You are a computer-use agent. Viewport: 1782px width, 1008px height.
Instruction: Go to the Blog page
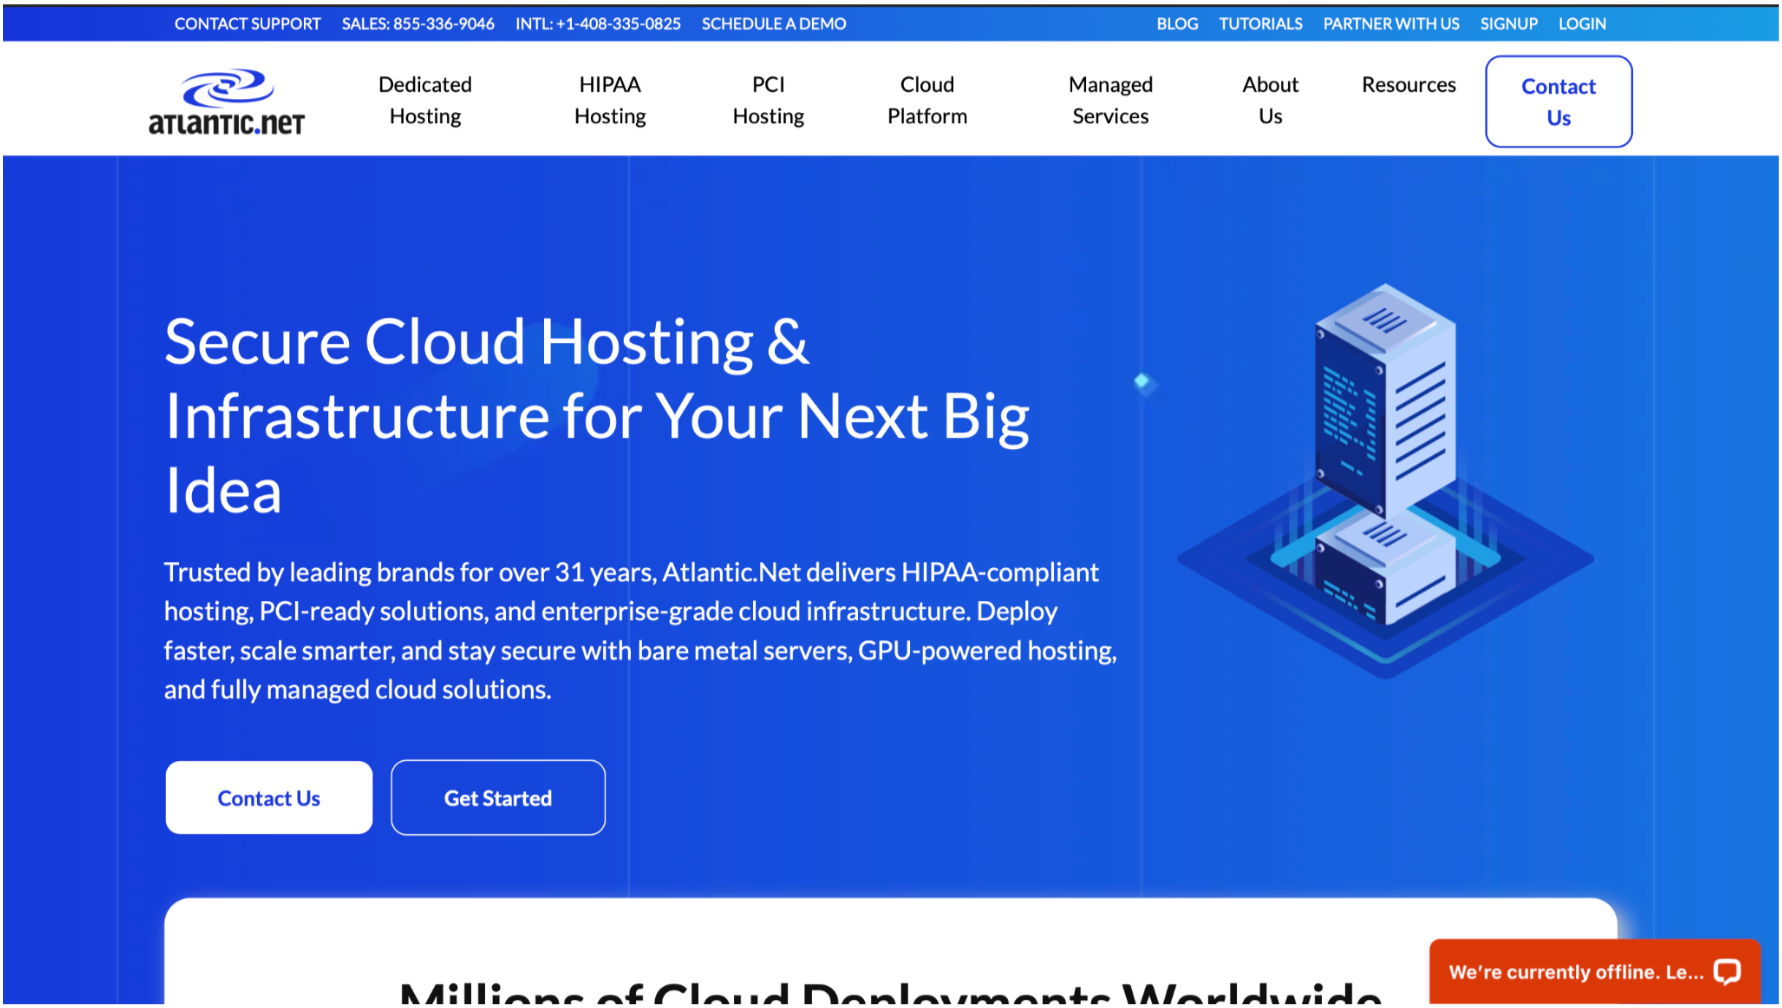tap(1177, 24)
